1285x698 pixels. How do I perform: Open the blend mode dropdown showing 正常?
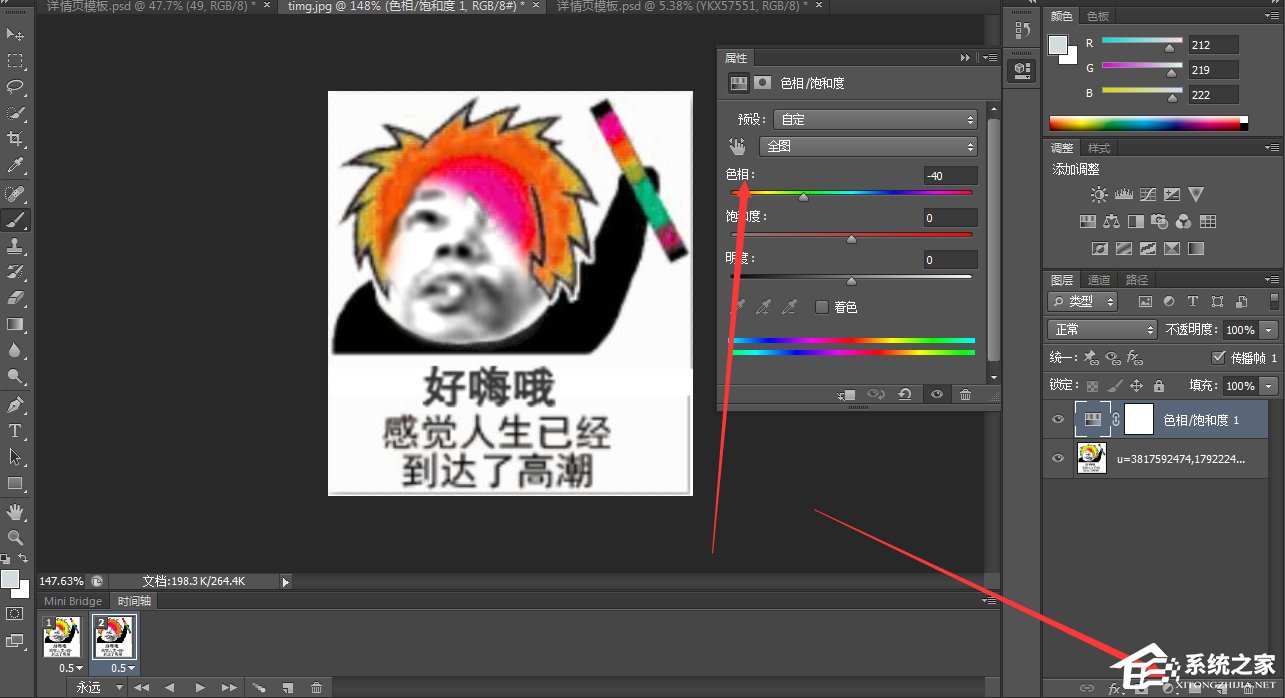click(1100, 329)
